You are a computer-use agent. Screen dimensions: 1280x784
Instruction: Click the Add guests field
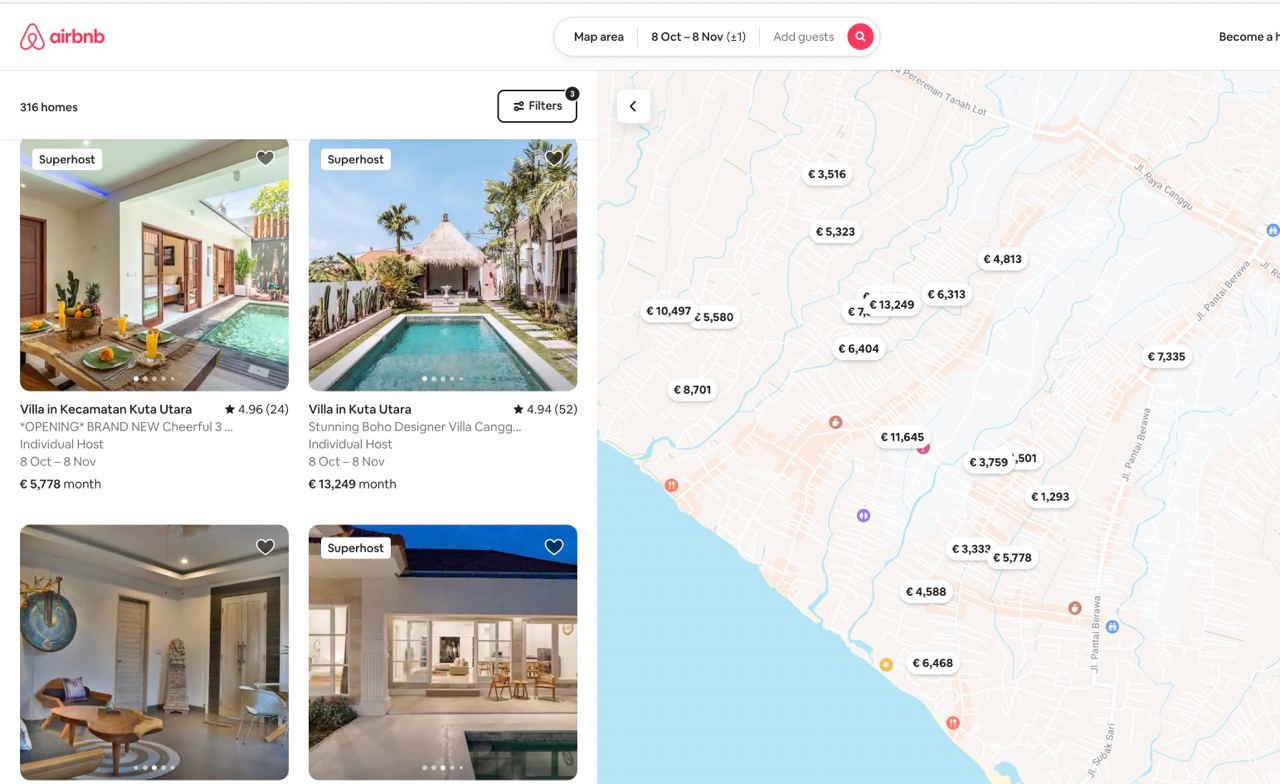tap(803, 37)
